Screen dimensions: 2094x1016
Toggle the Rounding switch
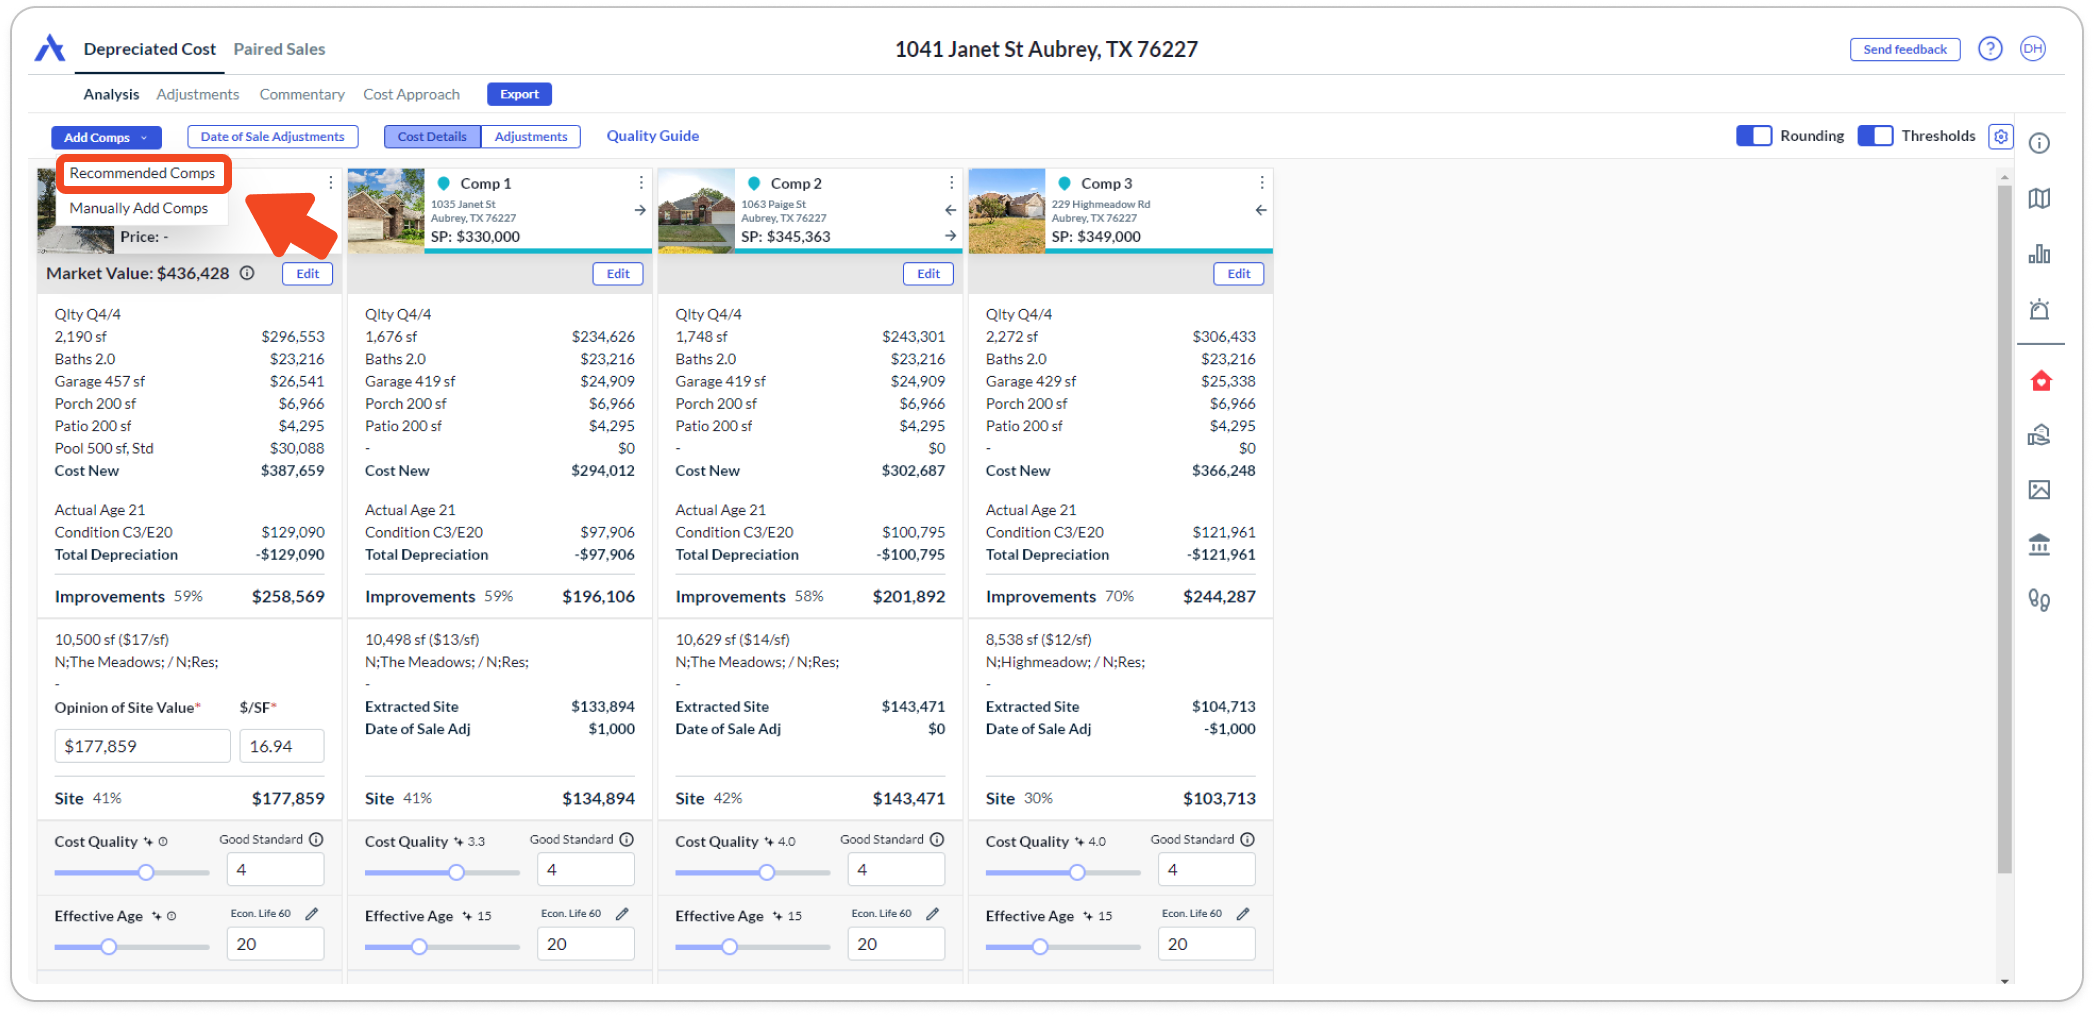1753,136
